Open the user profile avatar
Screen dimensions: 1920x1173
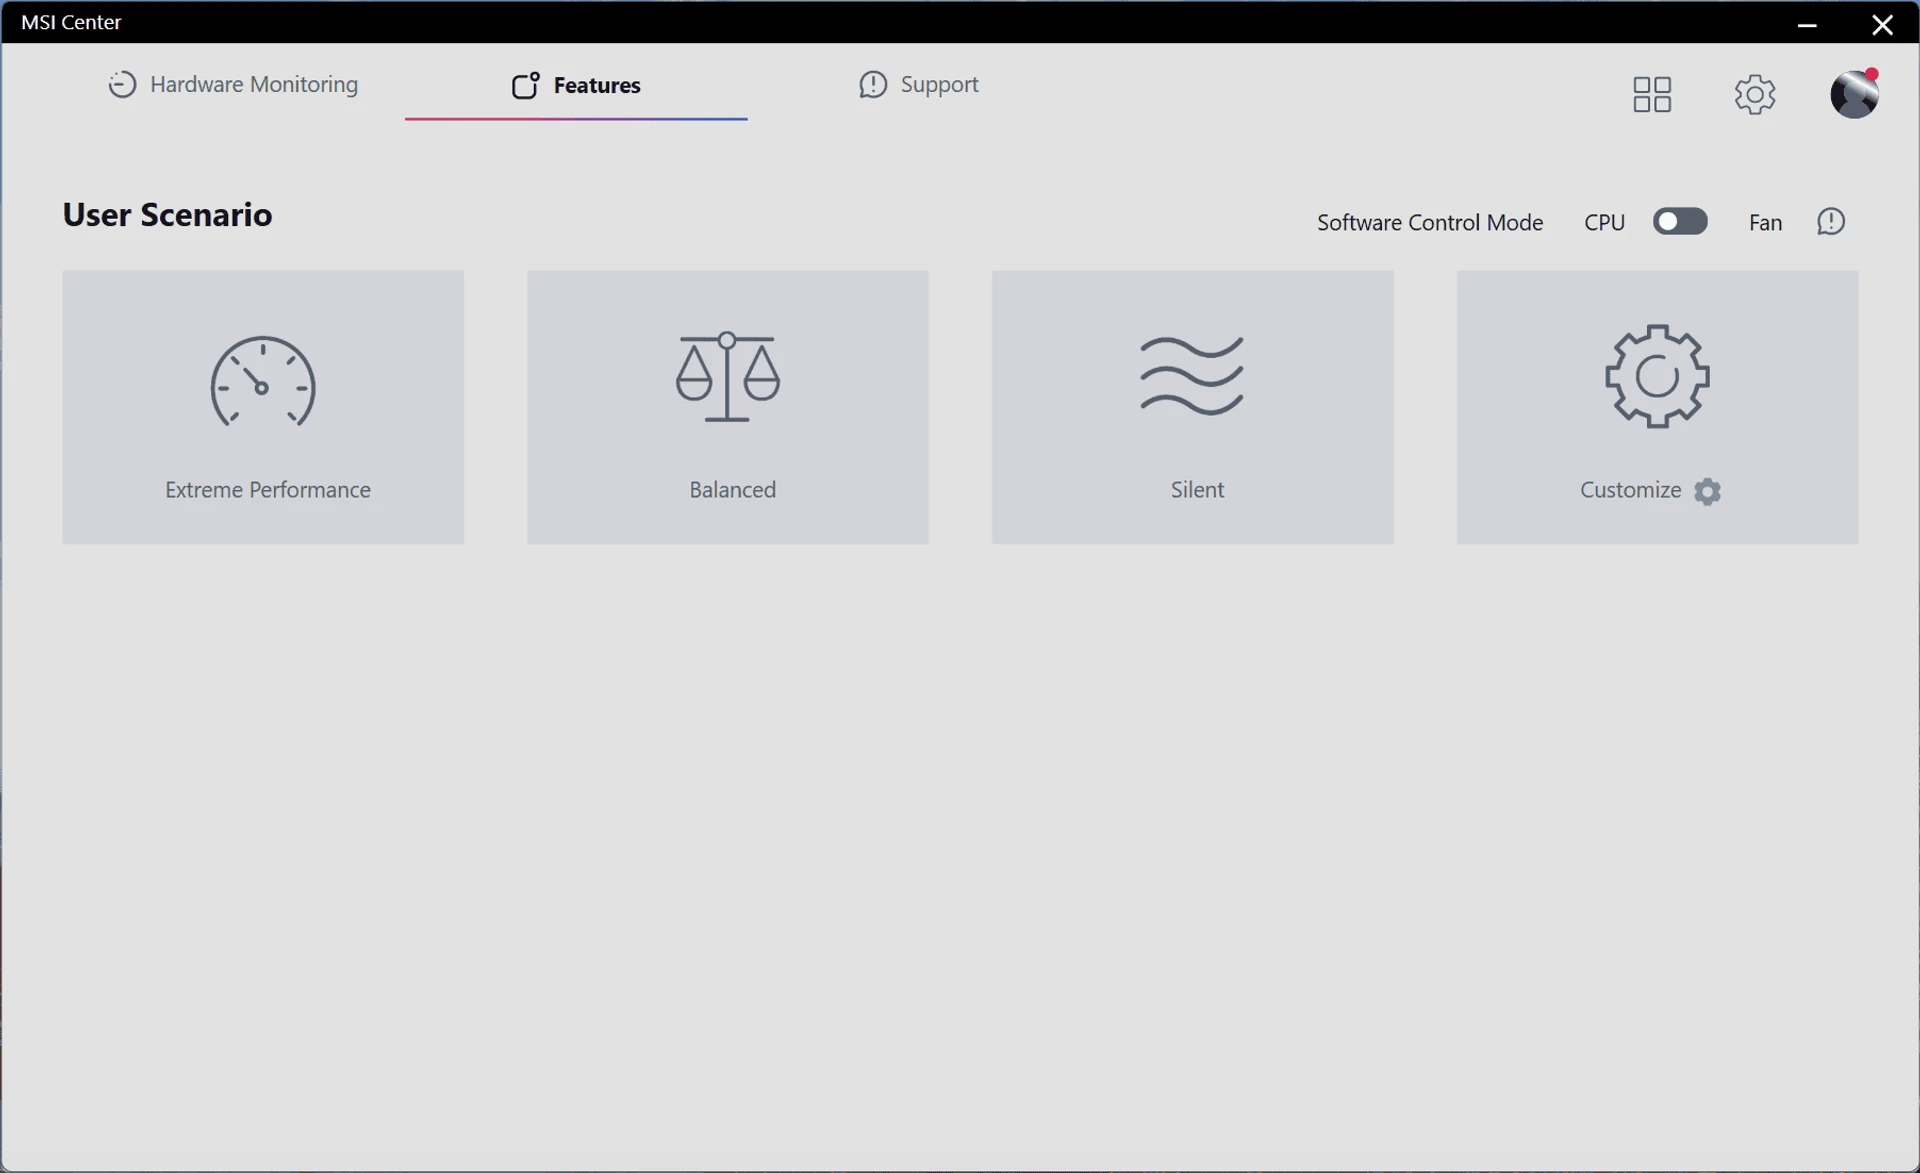pyautogui.click(x=1854, y=94)
